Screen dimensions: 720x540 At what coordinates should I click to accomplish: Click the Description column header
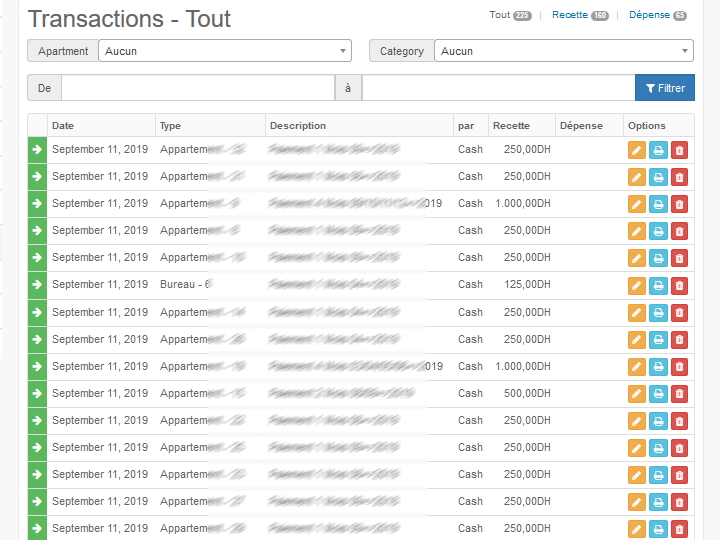click(298, 126)
